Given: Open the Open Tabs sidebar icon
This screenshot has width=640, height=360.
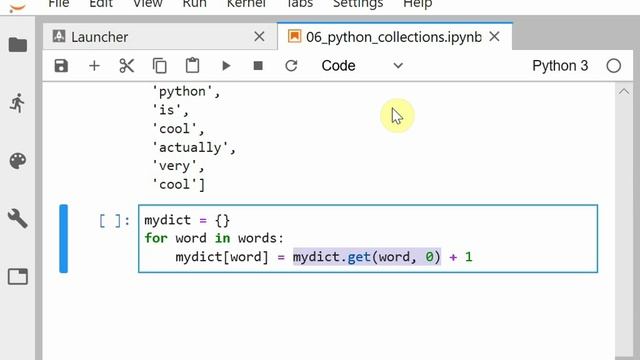Looking at the screenshot, I should coord(18,277).
